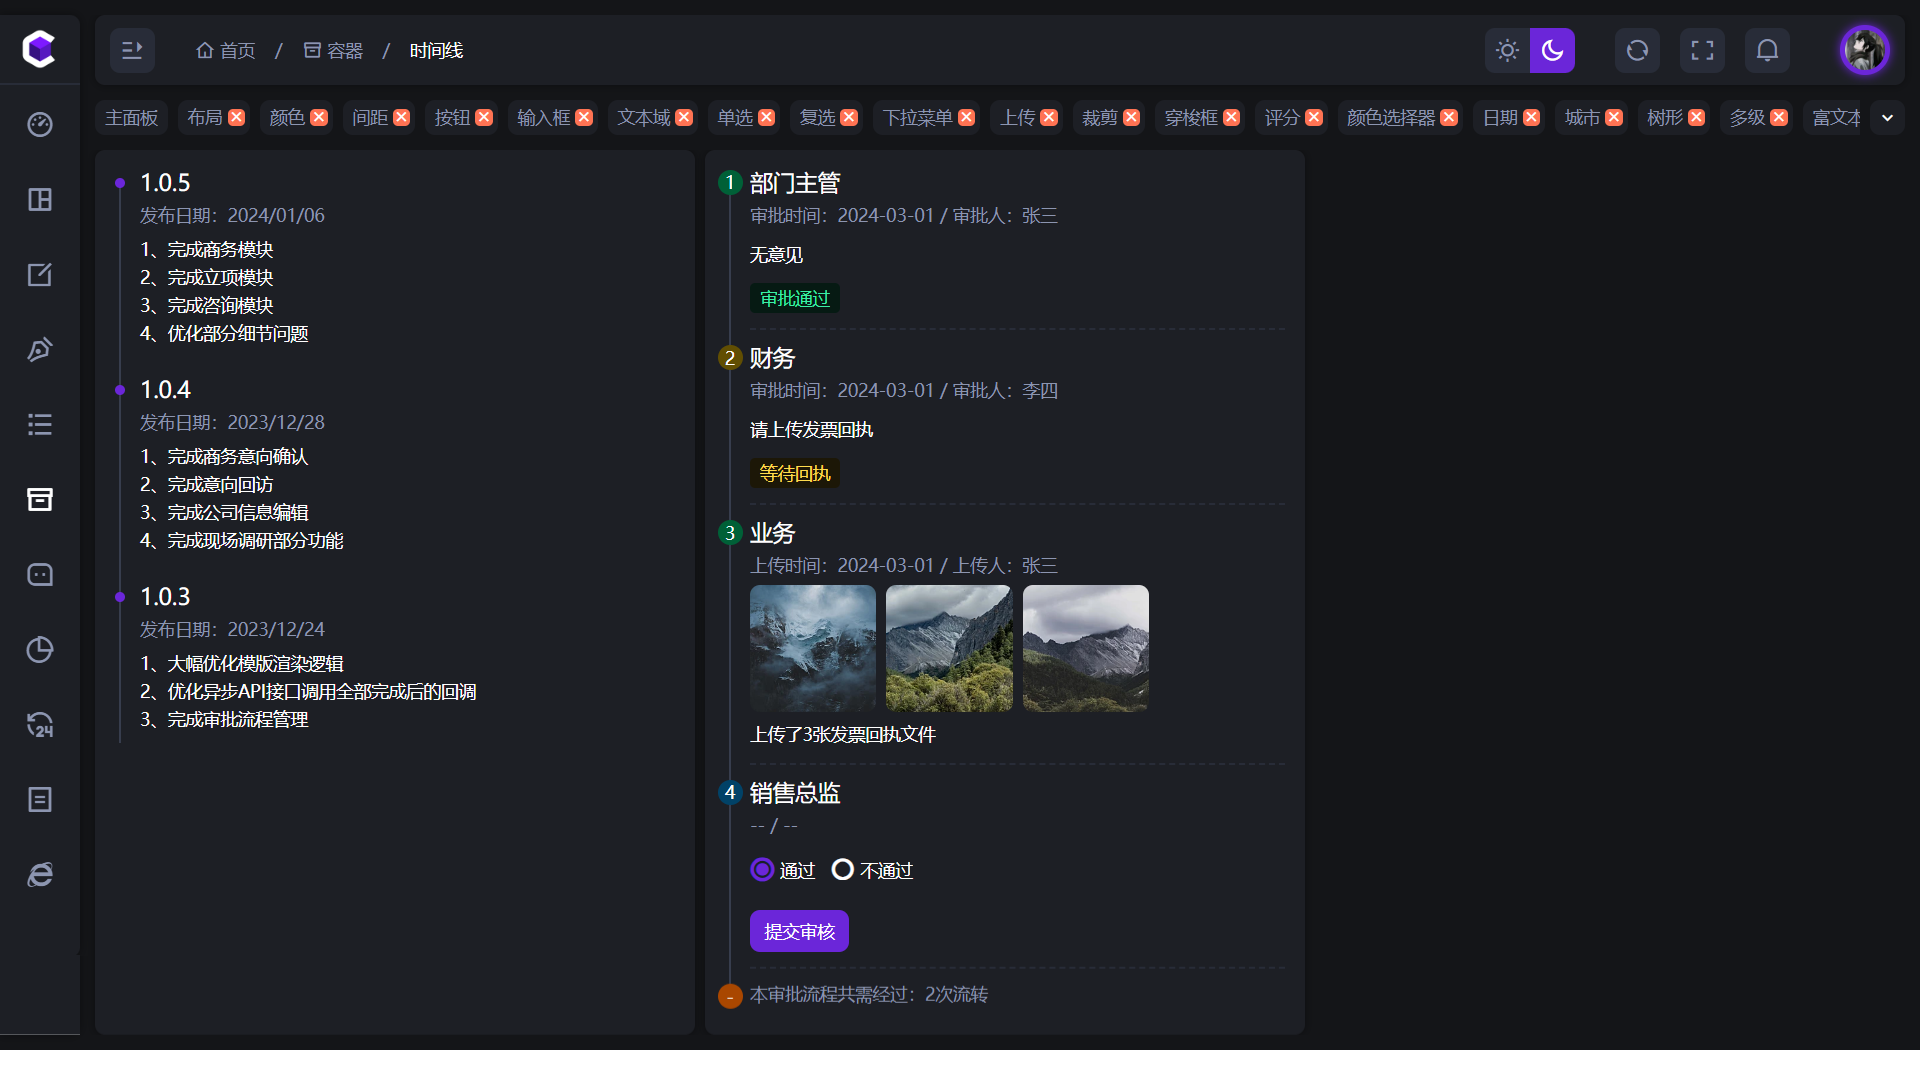
Task: Close the 输入框 tab
Action: [x=584, y=117]
